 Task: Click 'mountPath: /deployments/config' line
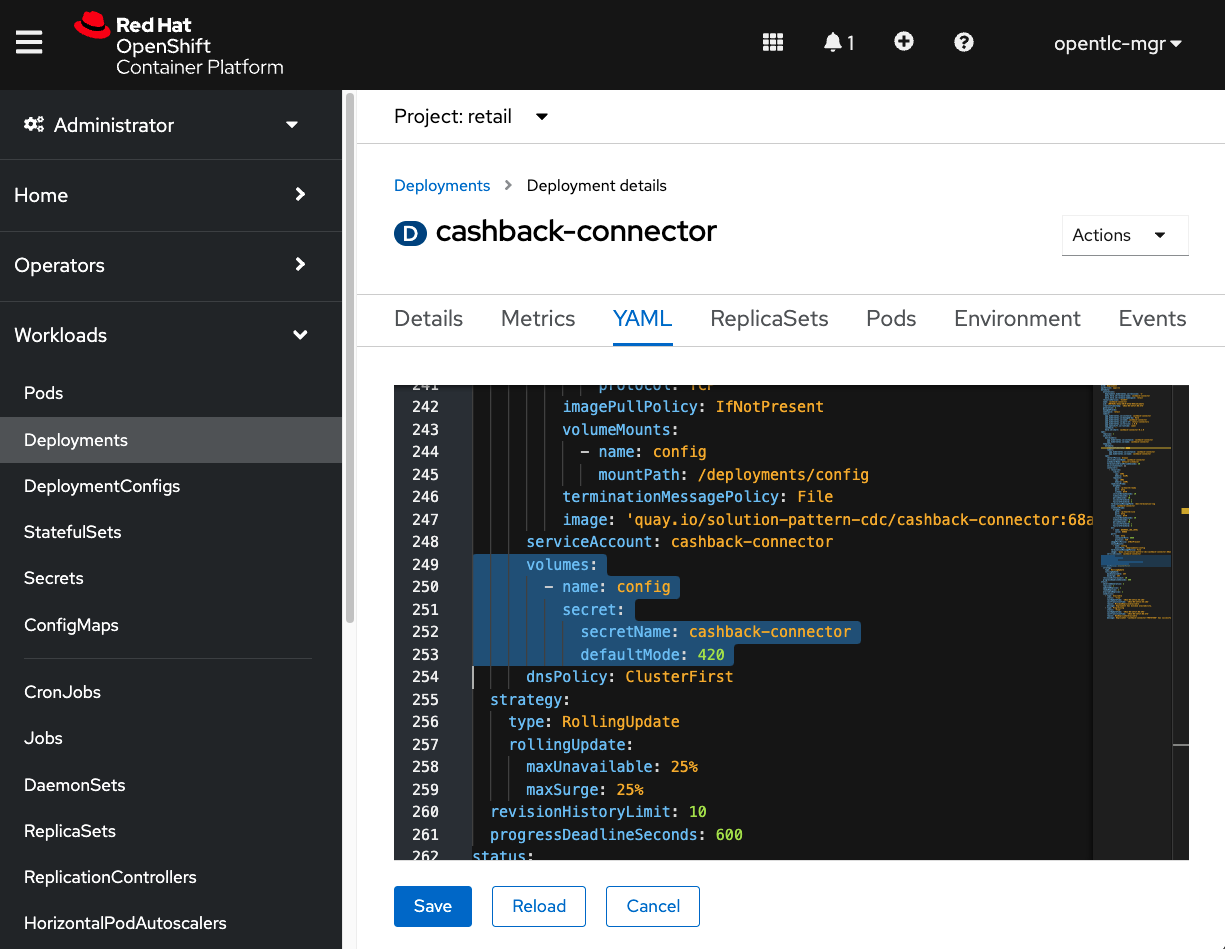pos(733,475)
